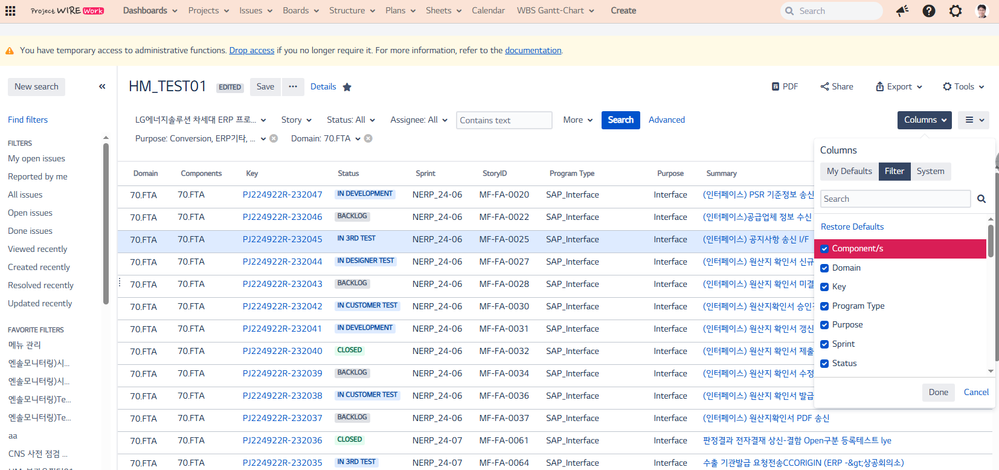Click the Done button in Columns panel
This screenshot has height=470, width=999.
coord(938,392)
